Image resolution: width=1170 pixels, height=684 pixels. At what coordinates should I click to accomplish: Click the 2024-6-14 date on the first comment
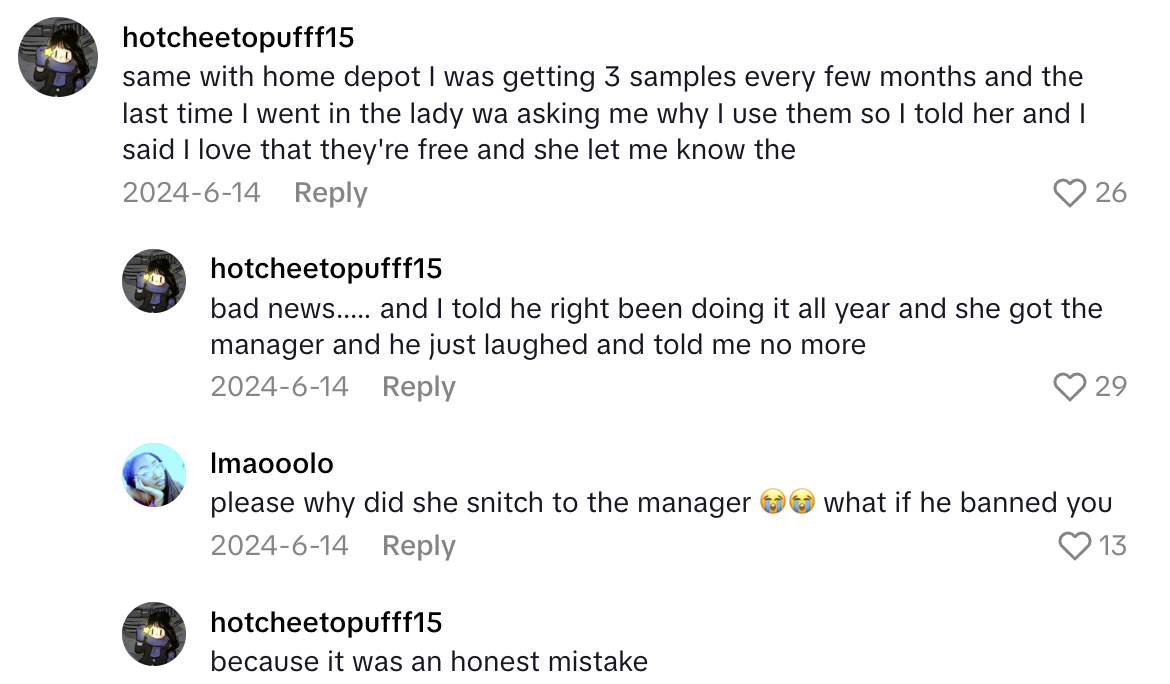click(x=190, y=192)
